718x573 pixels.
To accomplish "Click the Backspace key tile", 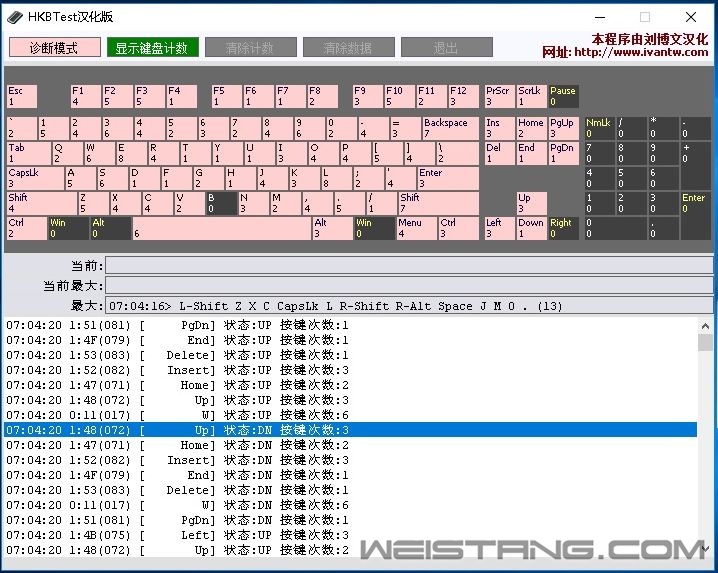I will (x=449, y=128).
